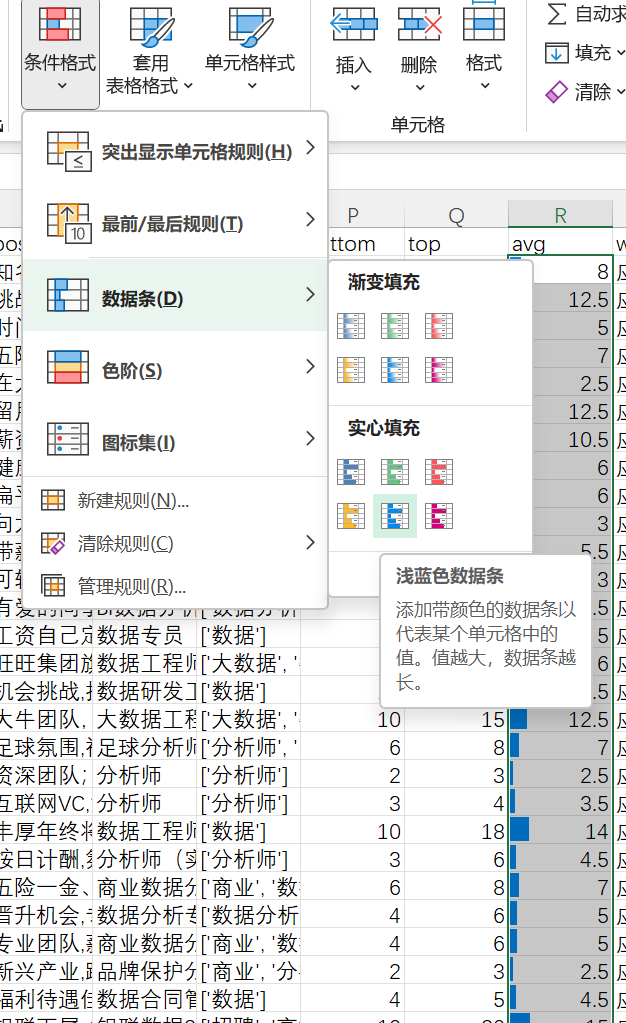Open dropdown arrow under 插入

[x=354, y=87]
